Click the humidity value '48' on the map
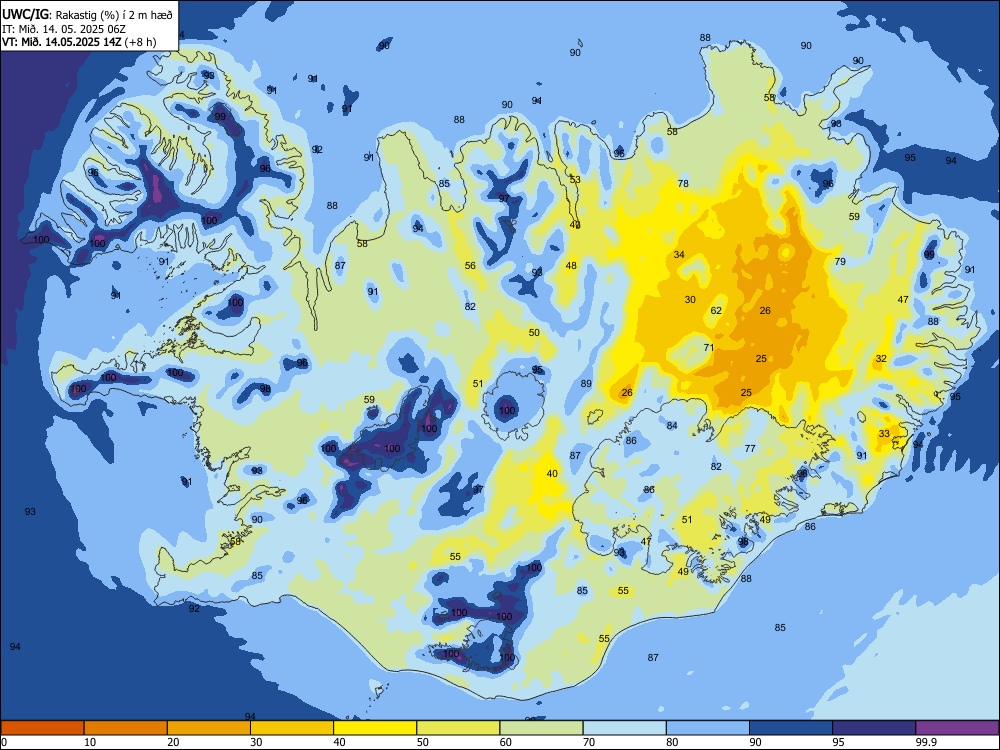 pos(571,266)
